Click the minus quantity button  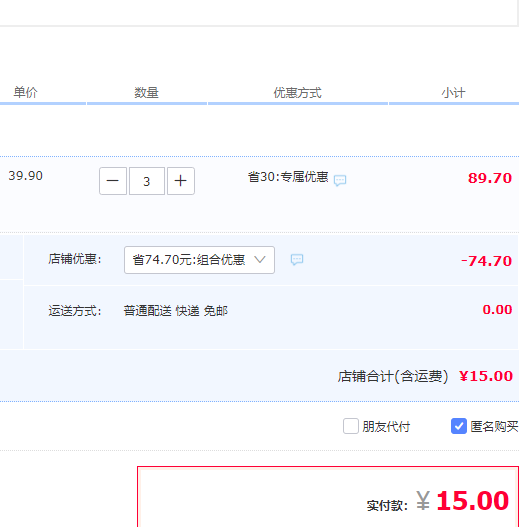pyautogui.click(x=113, y=181)
